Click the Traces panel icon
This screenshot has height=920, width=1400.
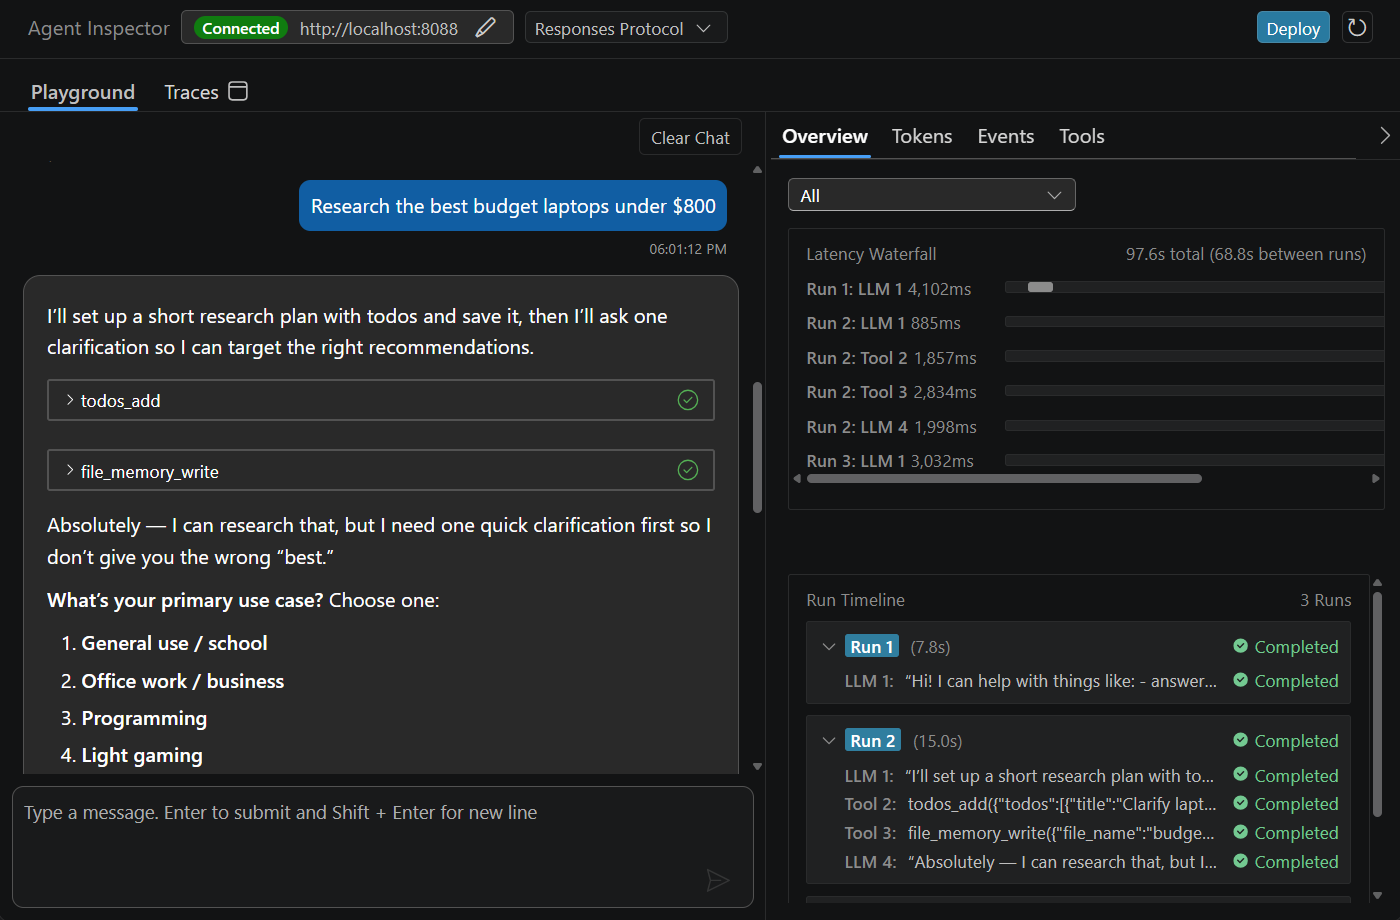[x=238, y=92]
